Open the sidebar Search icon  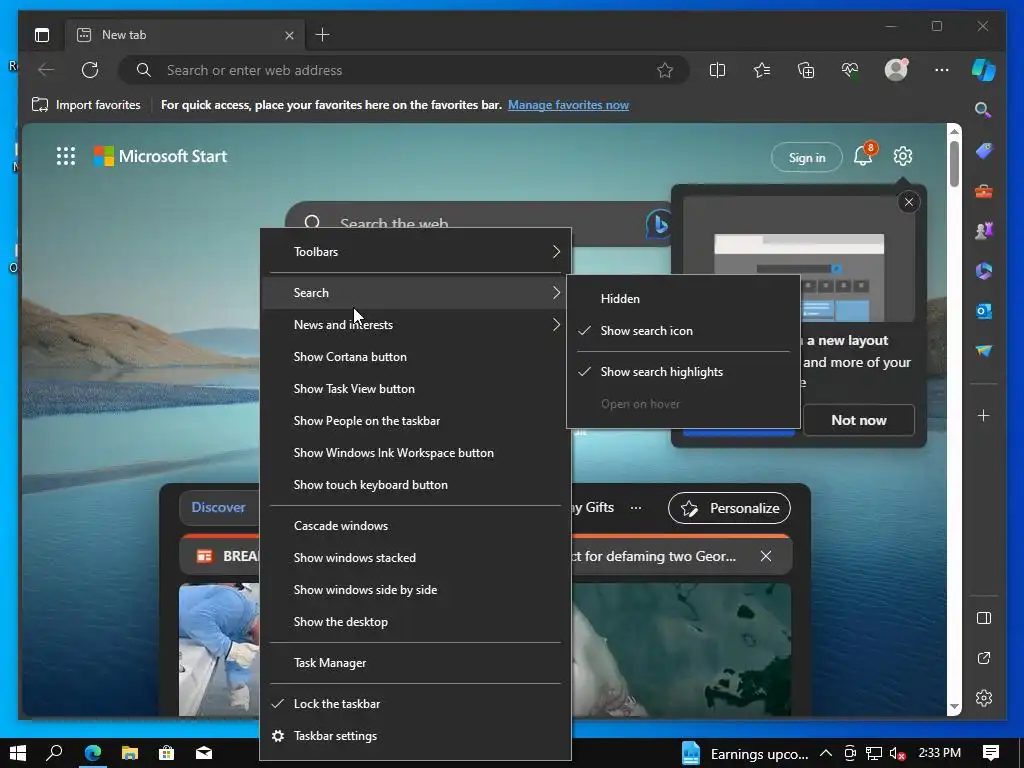click(x=983, y=110)
